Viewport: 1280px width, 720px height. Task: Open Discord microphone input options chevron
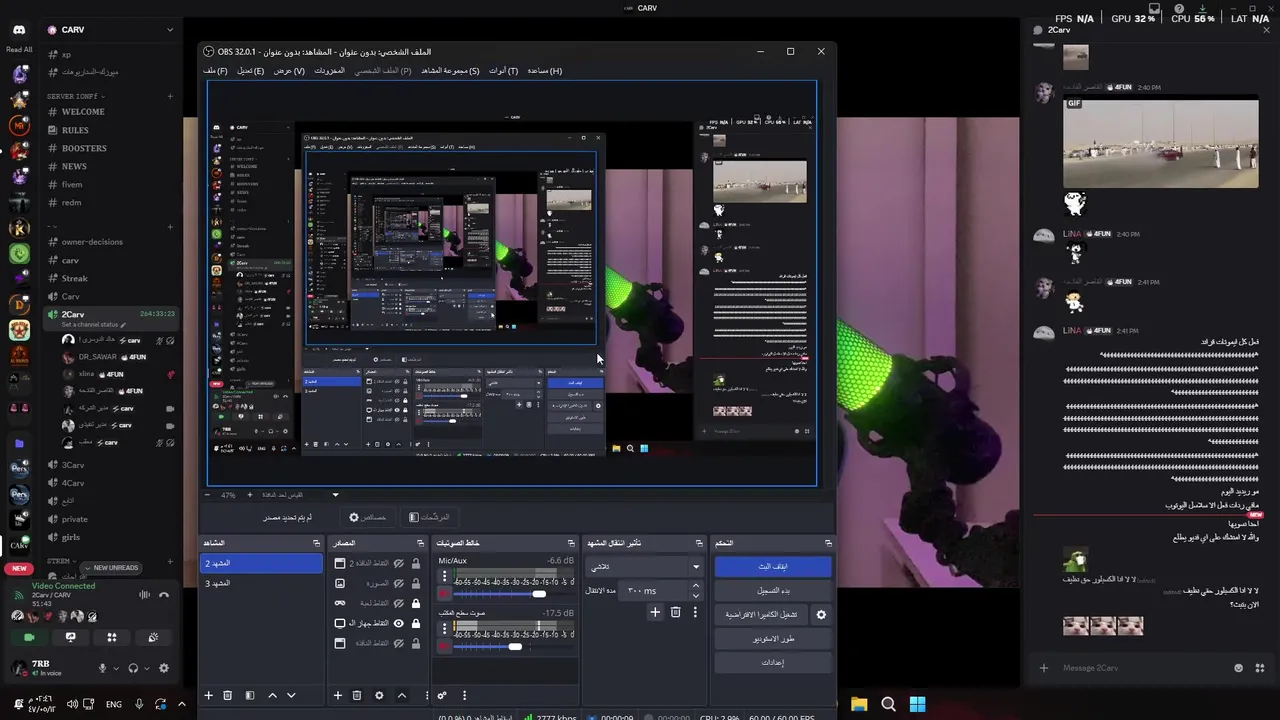116,669
